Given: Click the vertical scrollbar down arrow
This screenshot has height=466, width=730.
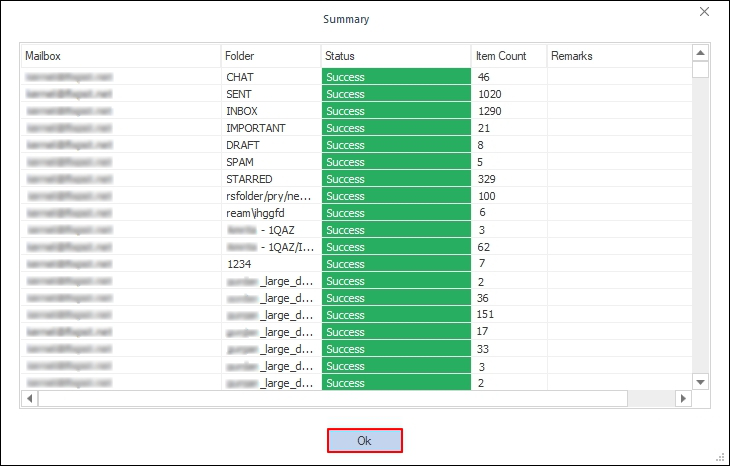Looking at the screenshot, I should [x=700, y=382].
